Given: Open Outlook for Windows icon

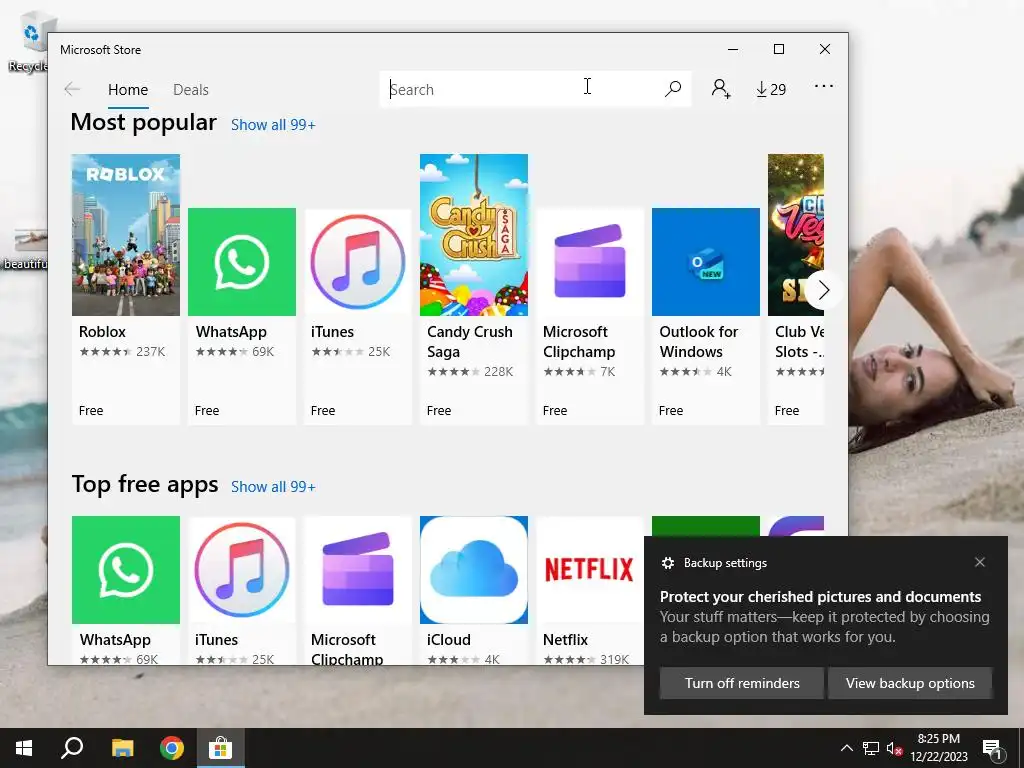Looking at the screenshot, I should pyautogui.click(x=706, y=262).
